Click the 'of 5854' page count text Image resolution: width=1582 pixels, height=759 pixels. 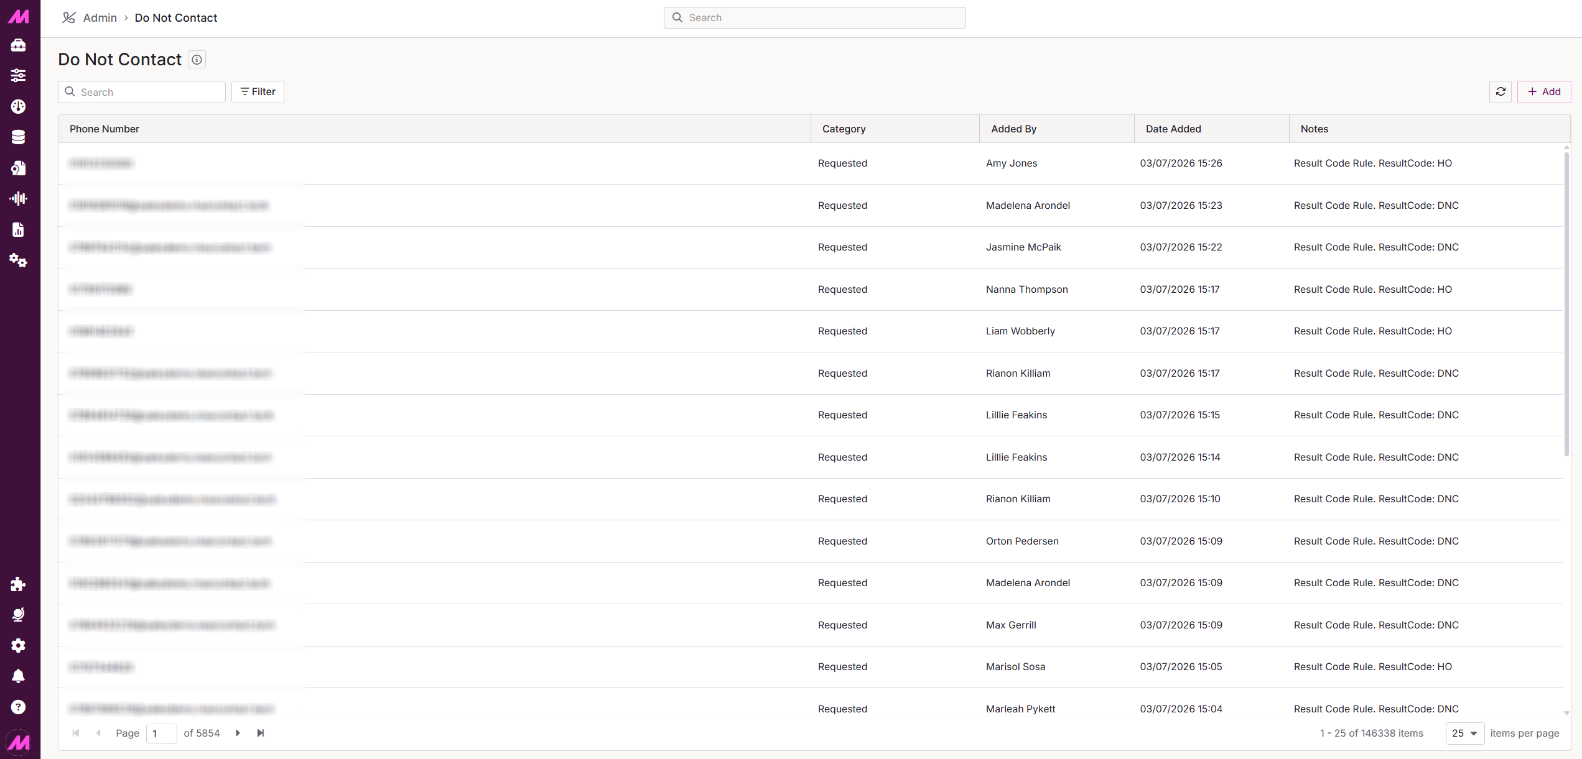(202, 733)
